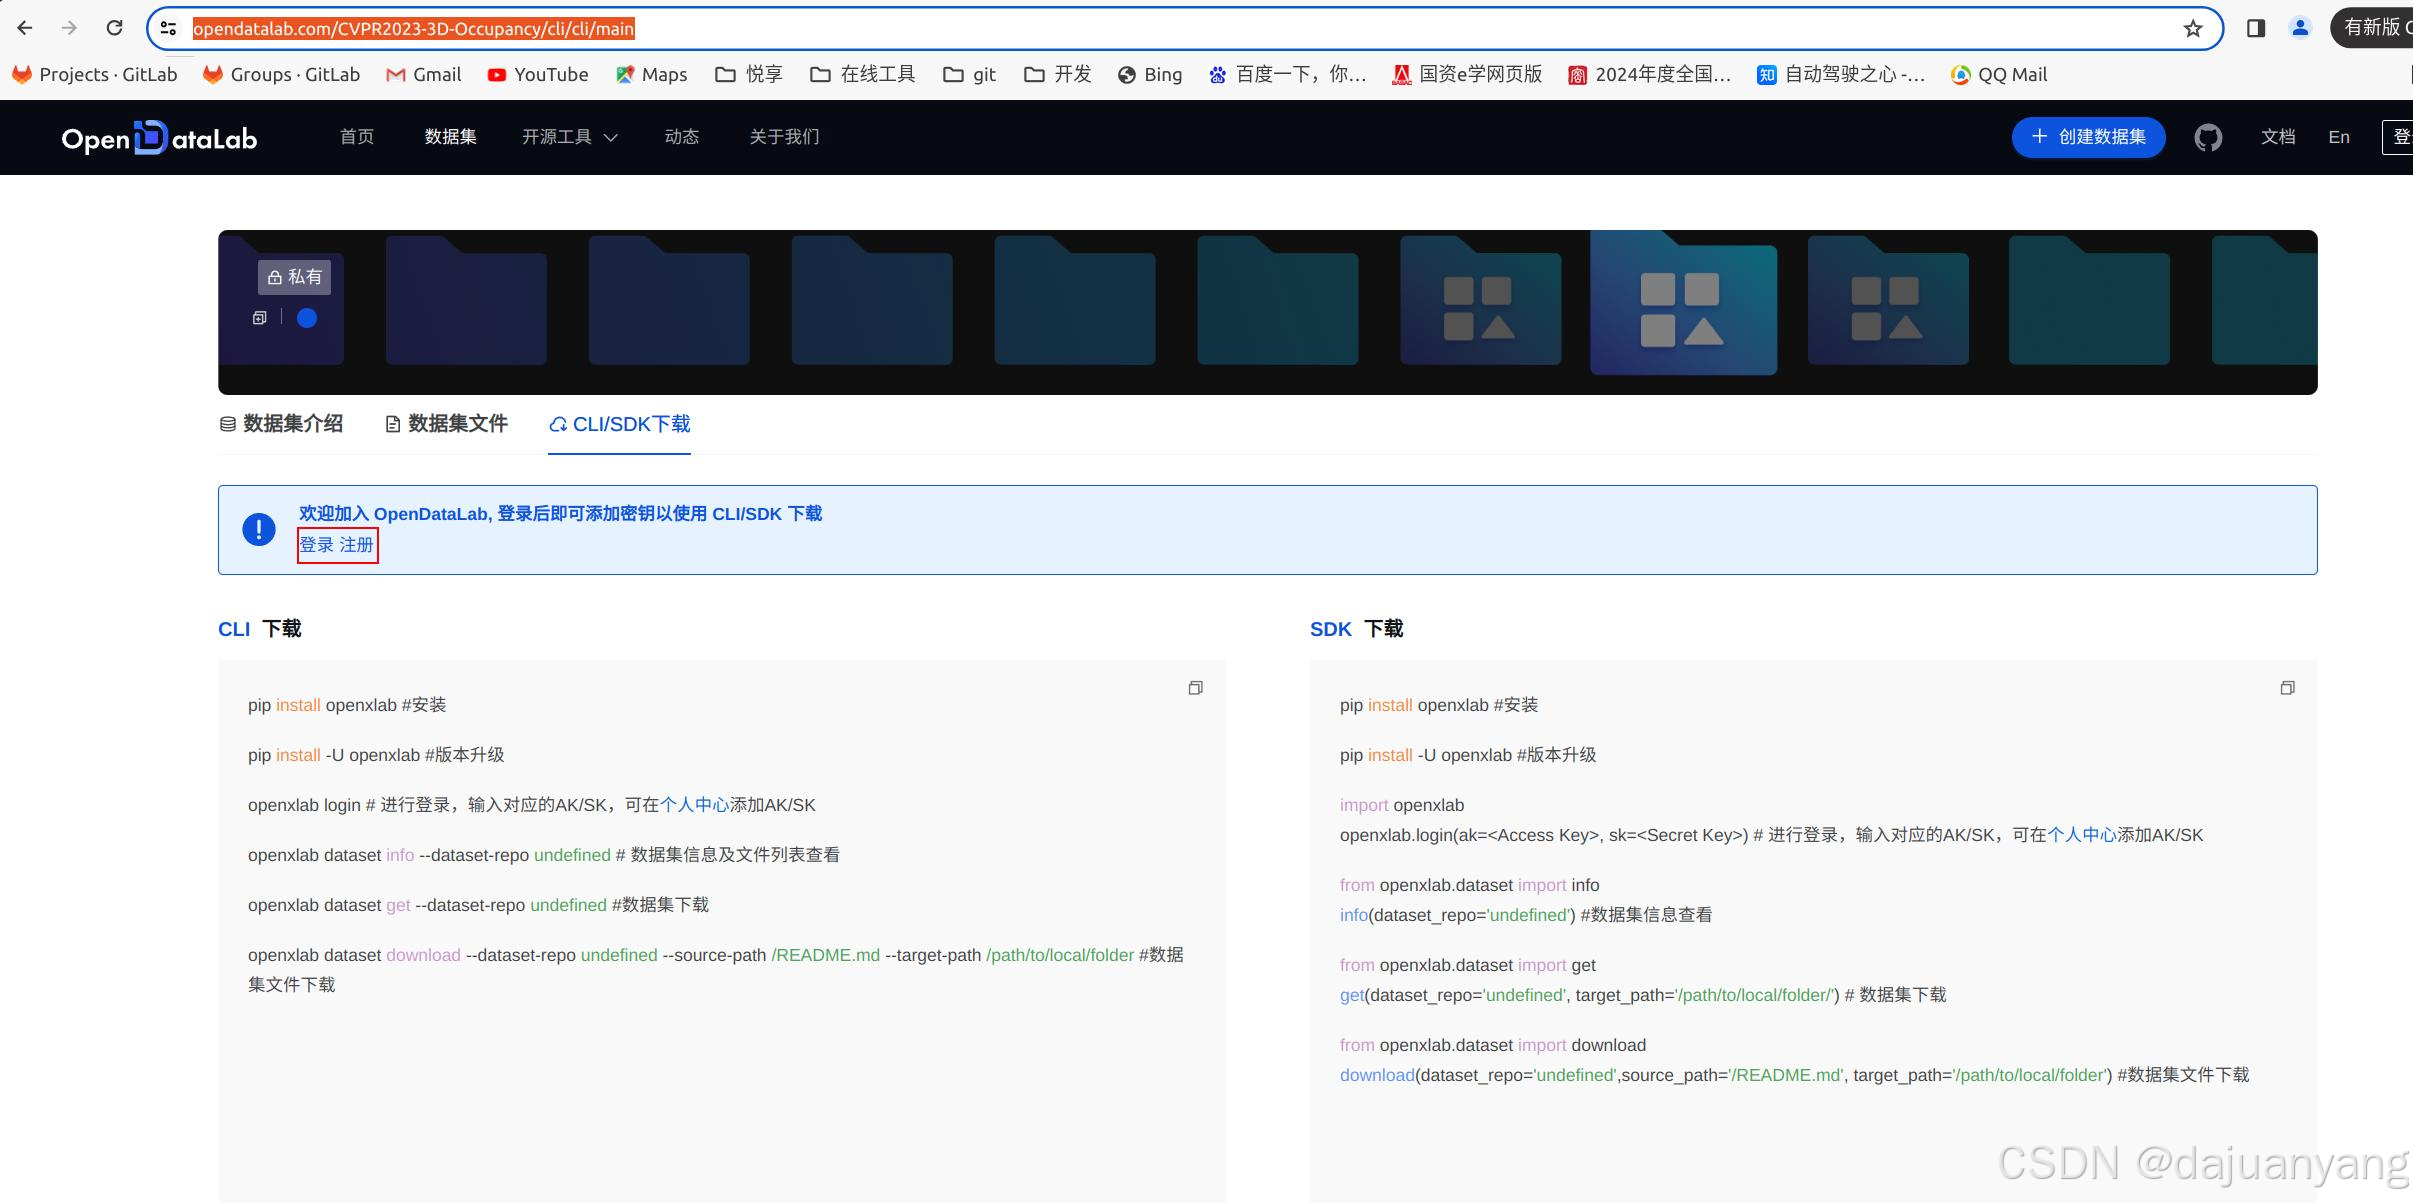Click the 登录 link in notice
2413x1203 pixels.
[316, 545]
